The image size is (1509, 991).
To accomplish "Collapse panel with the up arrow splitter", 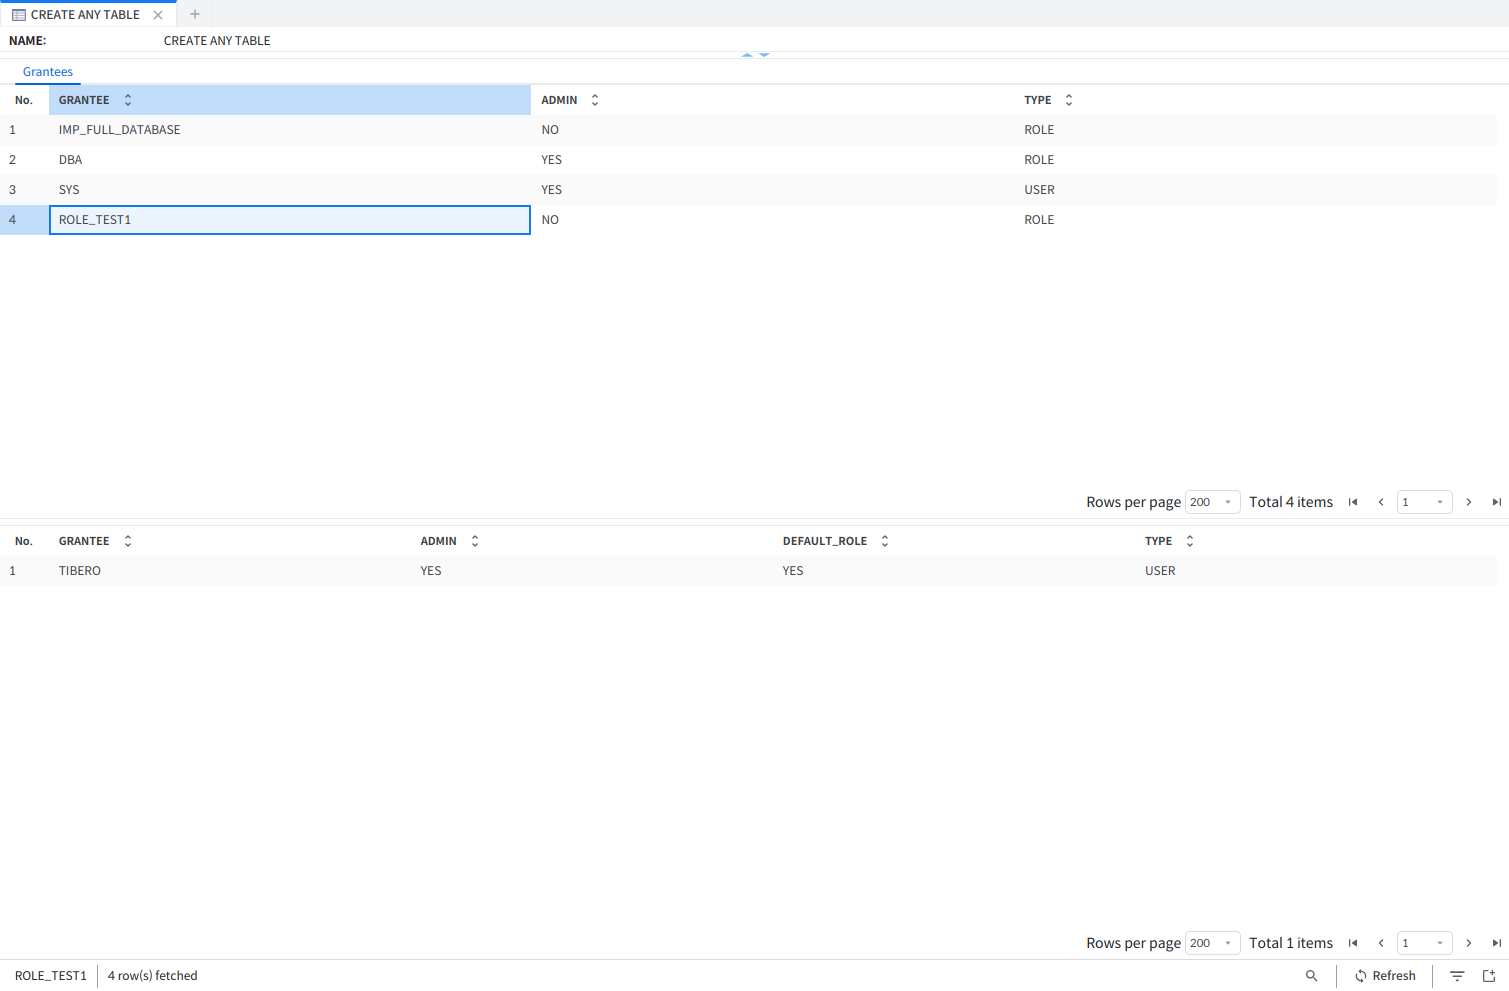I will [x=747, y=55].
